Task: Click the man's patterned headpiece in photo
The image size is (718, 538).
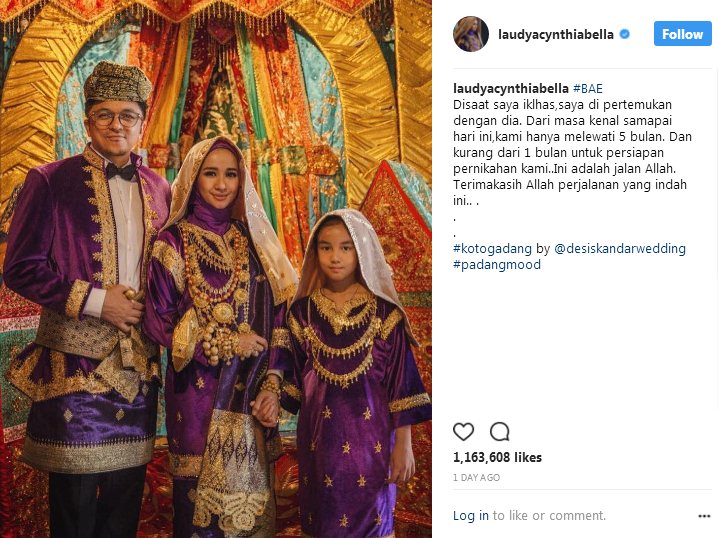Action: coord(118,82)
